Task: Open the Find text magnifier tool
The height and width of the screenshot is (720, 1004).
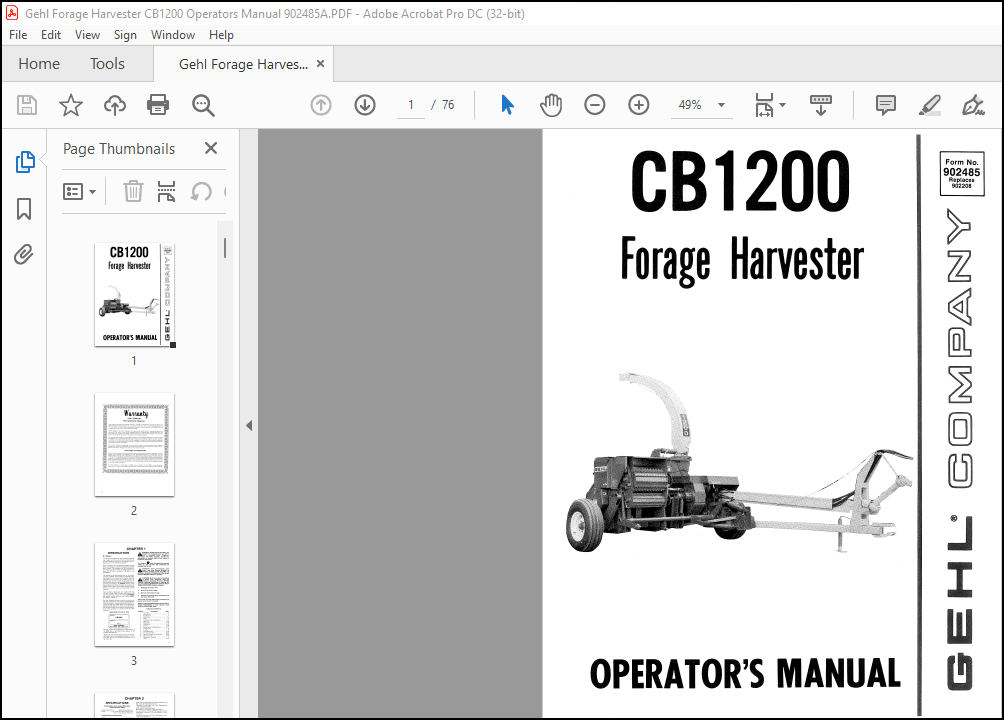Action: 203,105
